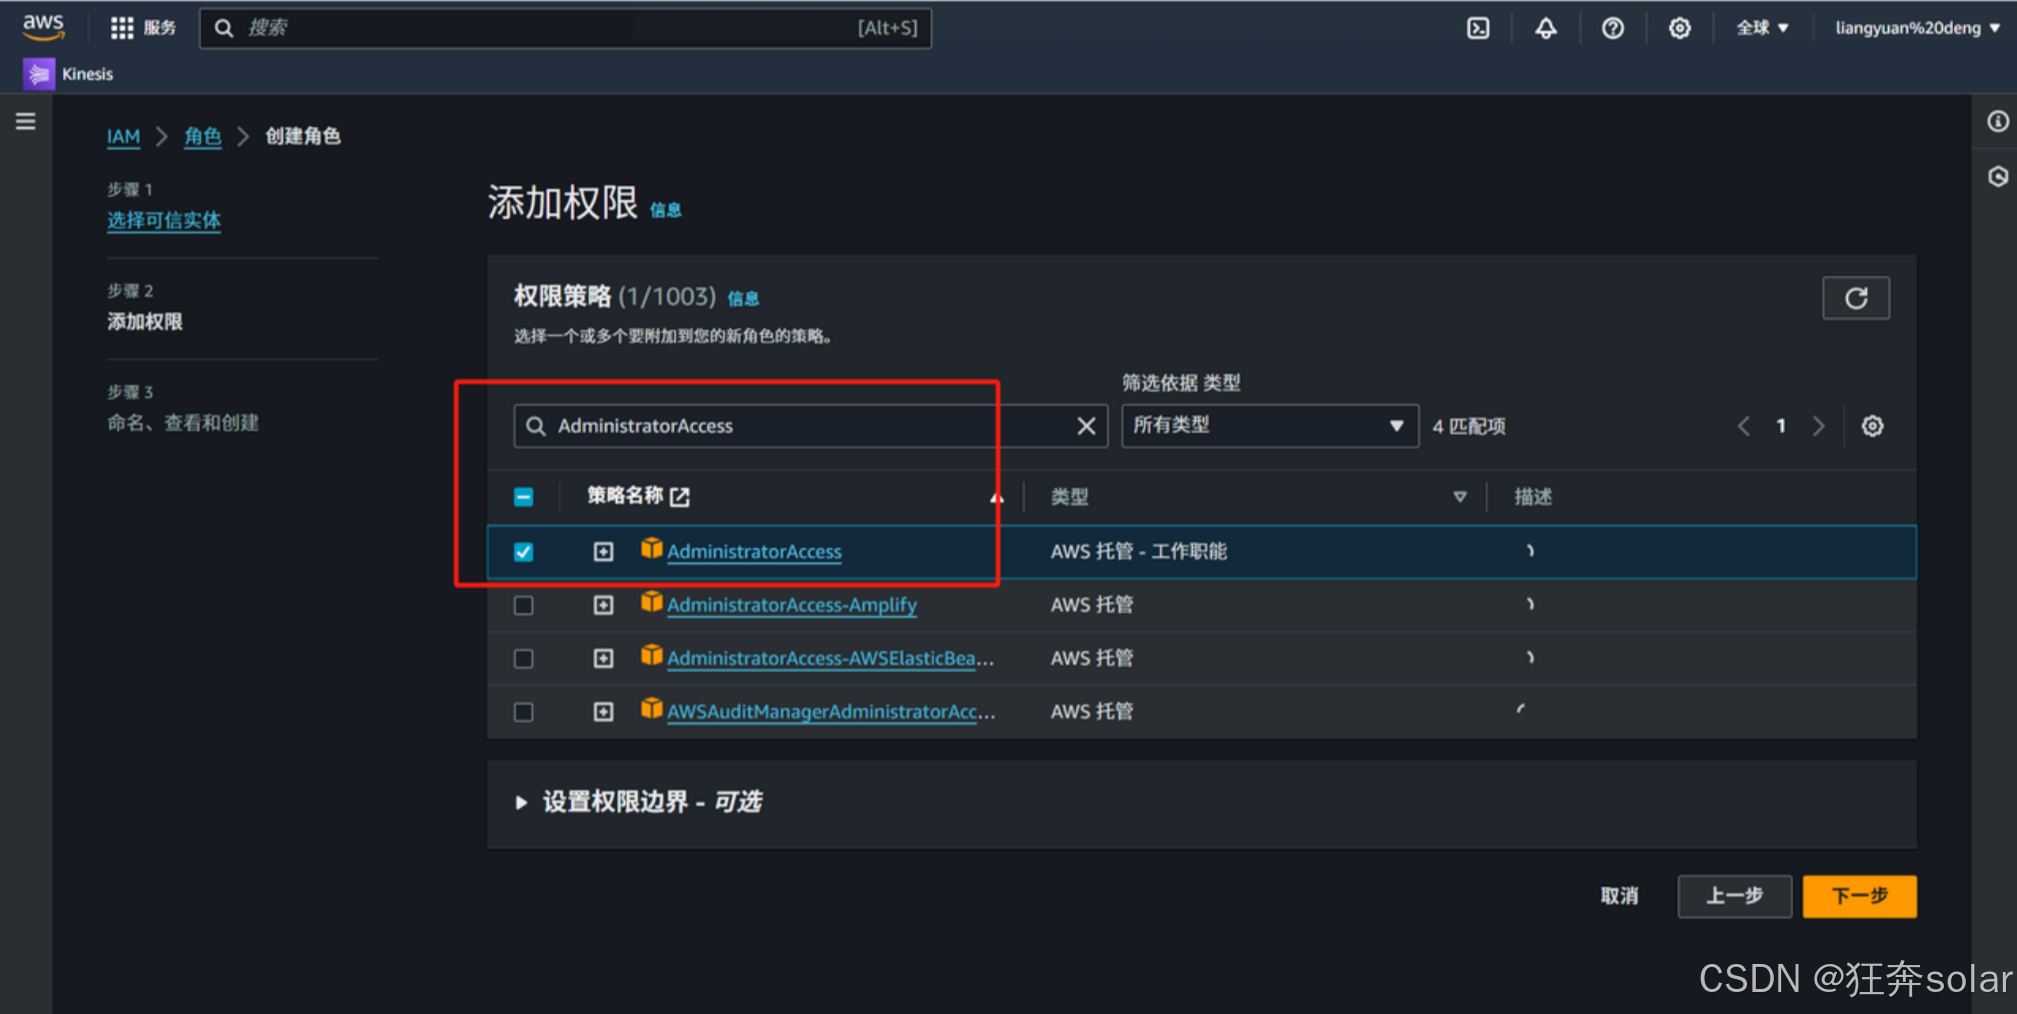Image resolution: width=2017 pixels, height=1014 pixels.
Task: Check the AWSAuditManagerAdministratorAccess checkbox
Action: coord(523,711)
